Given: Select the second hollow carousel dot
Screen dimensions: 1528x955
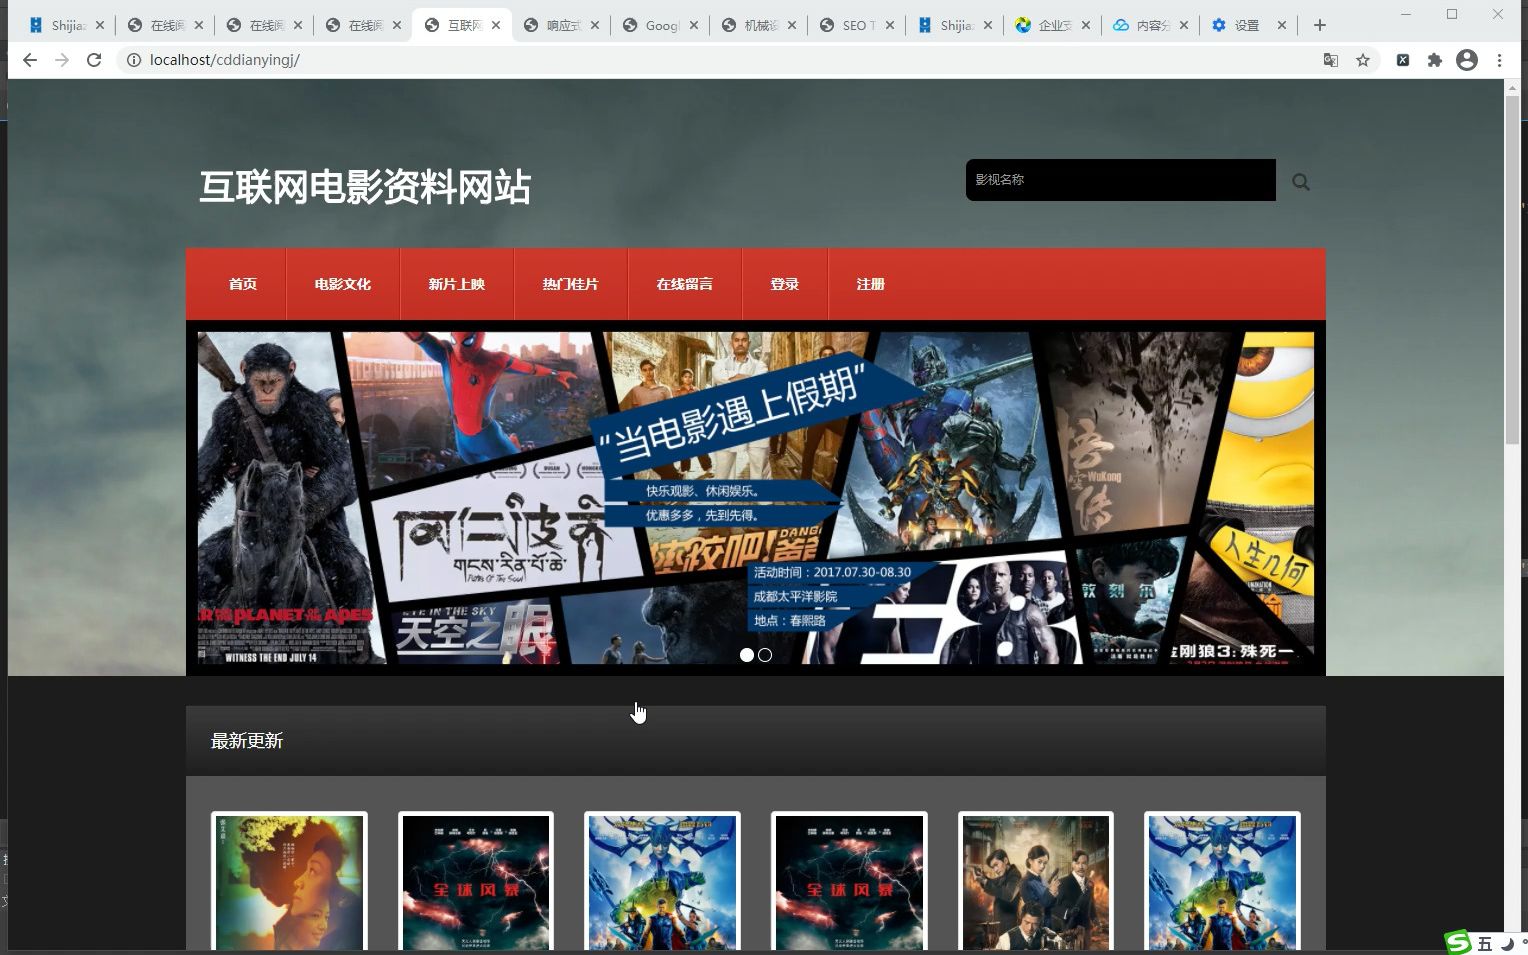Looking at the screenshot, I should pos(765,655).
